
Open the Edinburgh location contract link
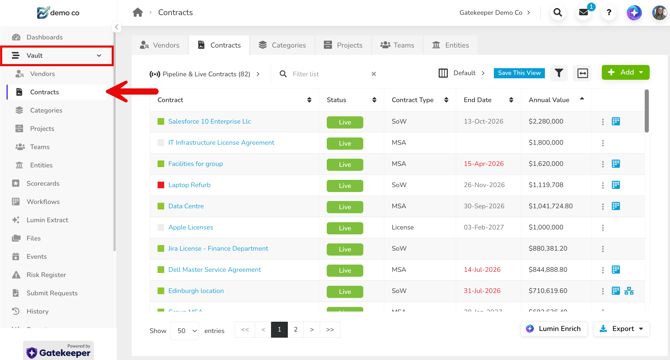pyautogui.click(x=196, y=291)
